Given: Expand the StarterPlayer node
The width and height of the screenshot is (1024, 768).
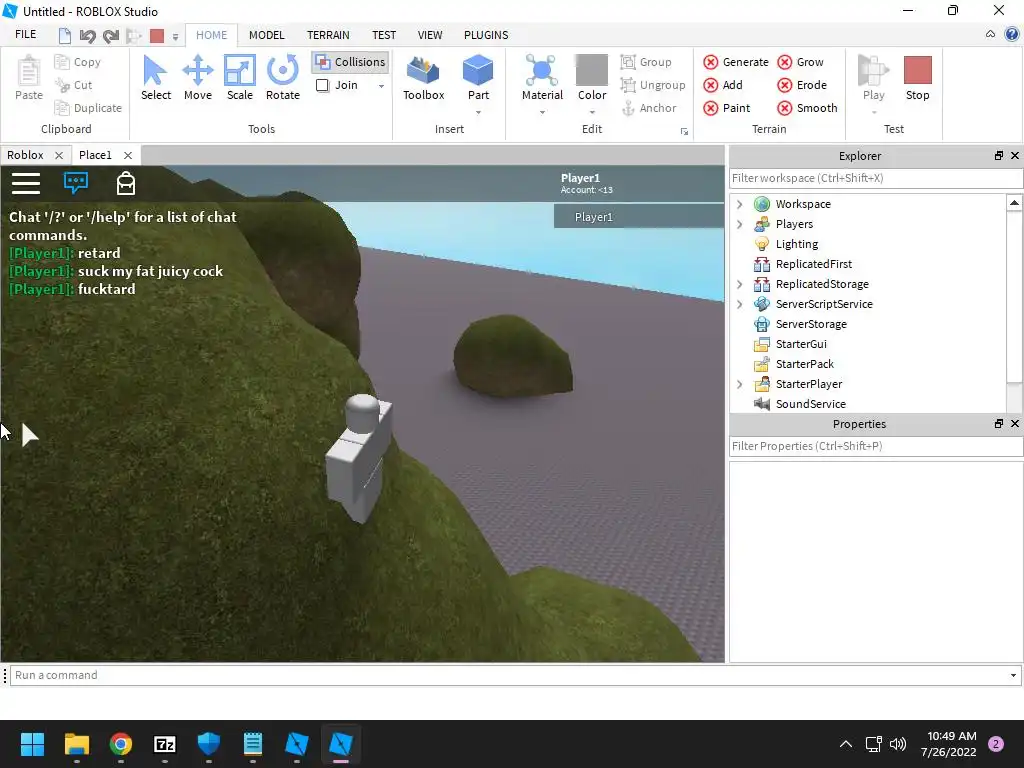Looking at the screenshot, I should pos(739,384).
